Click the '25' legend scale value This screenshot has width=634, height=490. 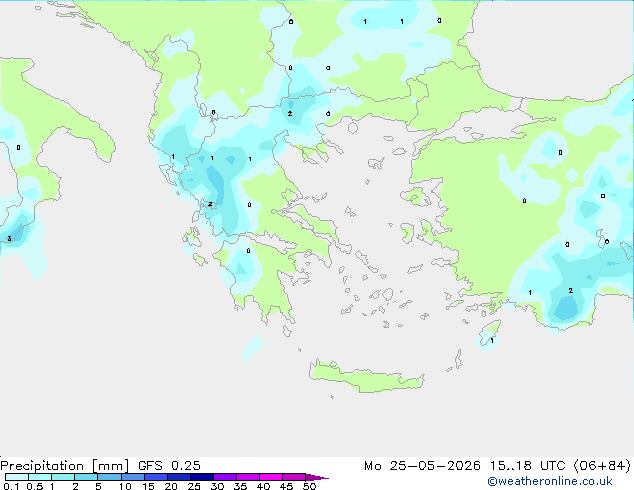pos(194,486)
